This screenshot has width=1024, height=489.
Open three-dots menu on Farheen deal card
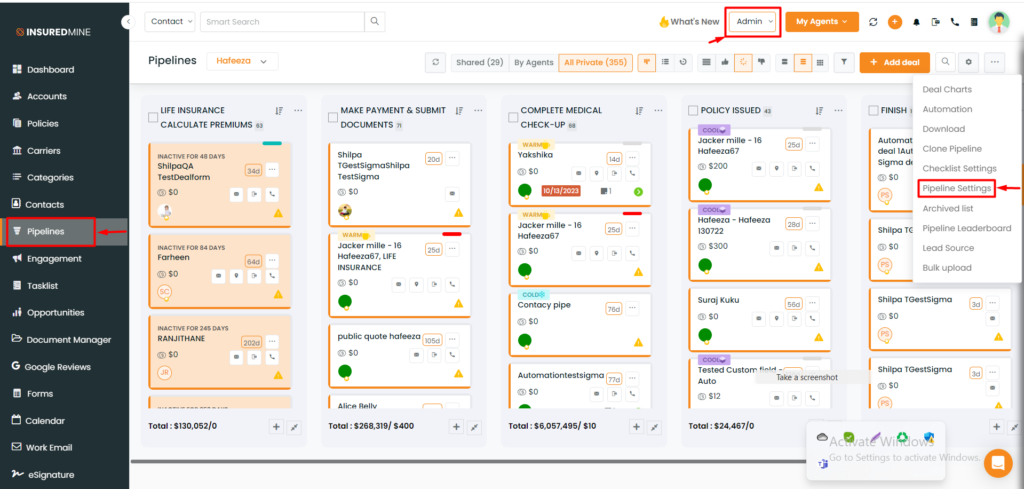(272, 261)
